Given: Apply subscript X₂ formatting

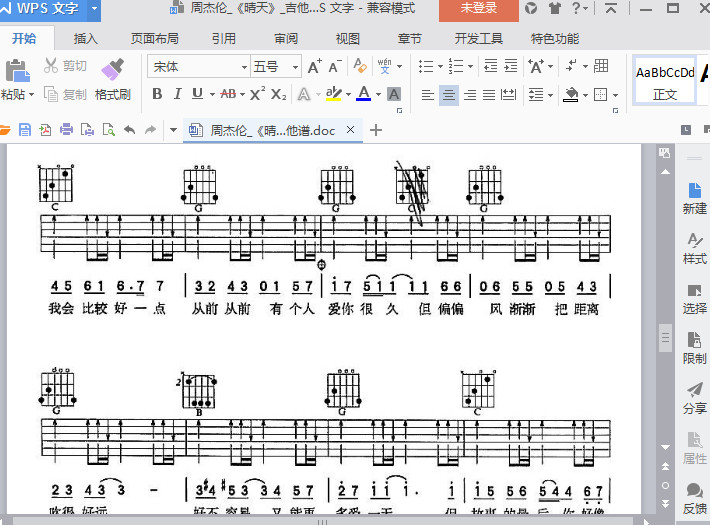Looking at the screenshot, I should (x=278, y=94).
